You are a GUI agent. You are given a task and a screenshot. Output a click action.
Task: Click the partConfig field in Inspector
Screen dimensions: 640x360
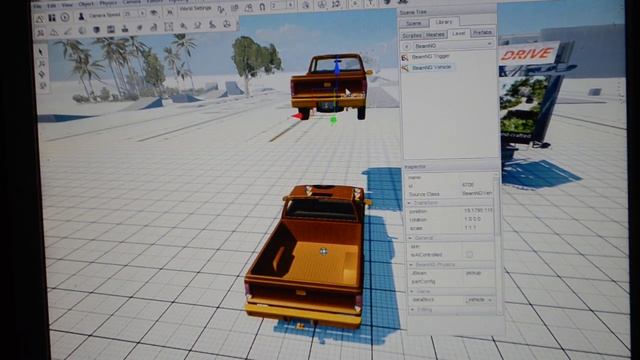click(x=479, y=282)
